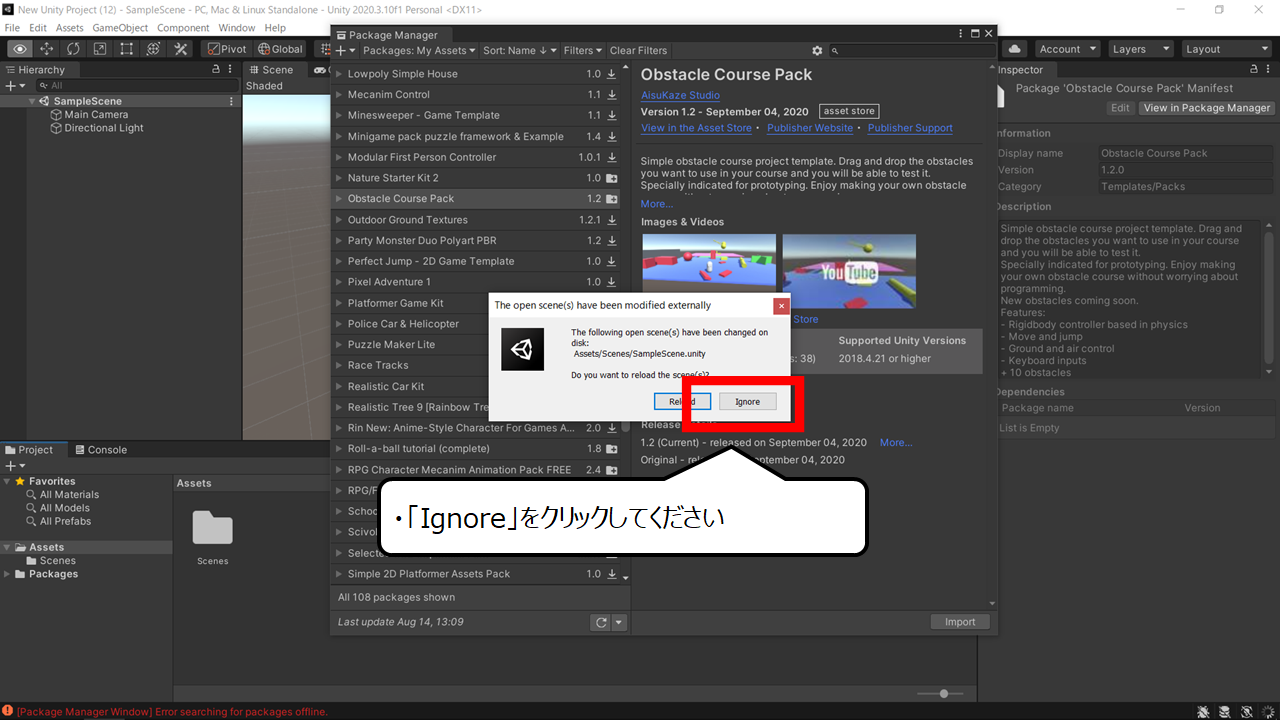Click the background activity spinner icon
1280x720 pixels.
(x=1267, y=711)
